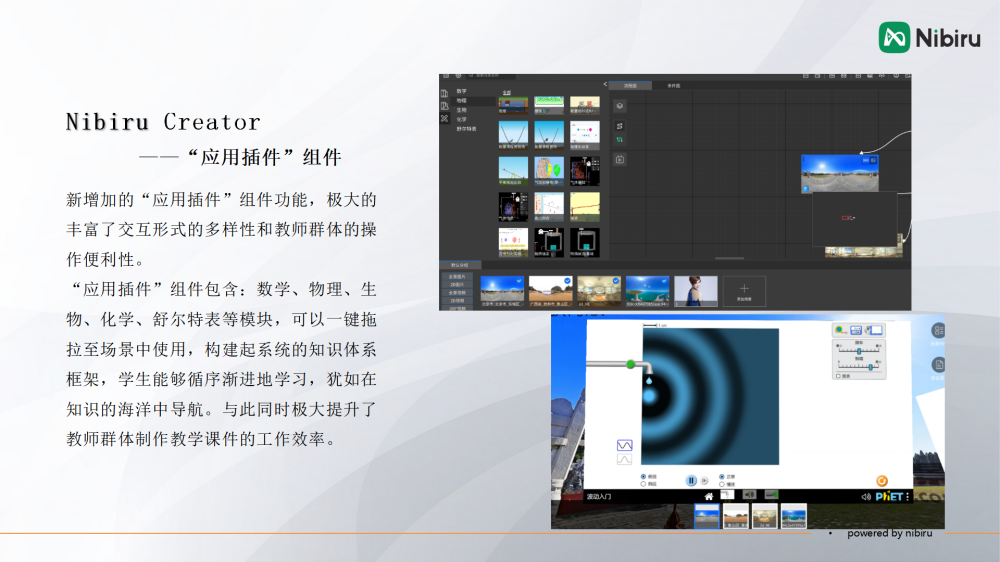The image size is (1000, 562).
Task: Uncheck the first blue-sky scene's checkmark
Action: (x=519, y=281)
